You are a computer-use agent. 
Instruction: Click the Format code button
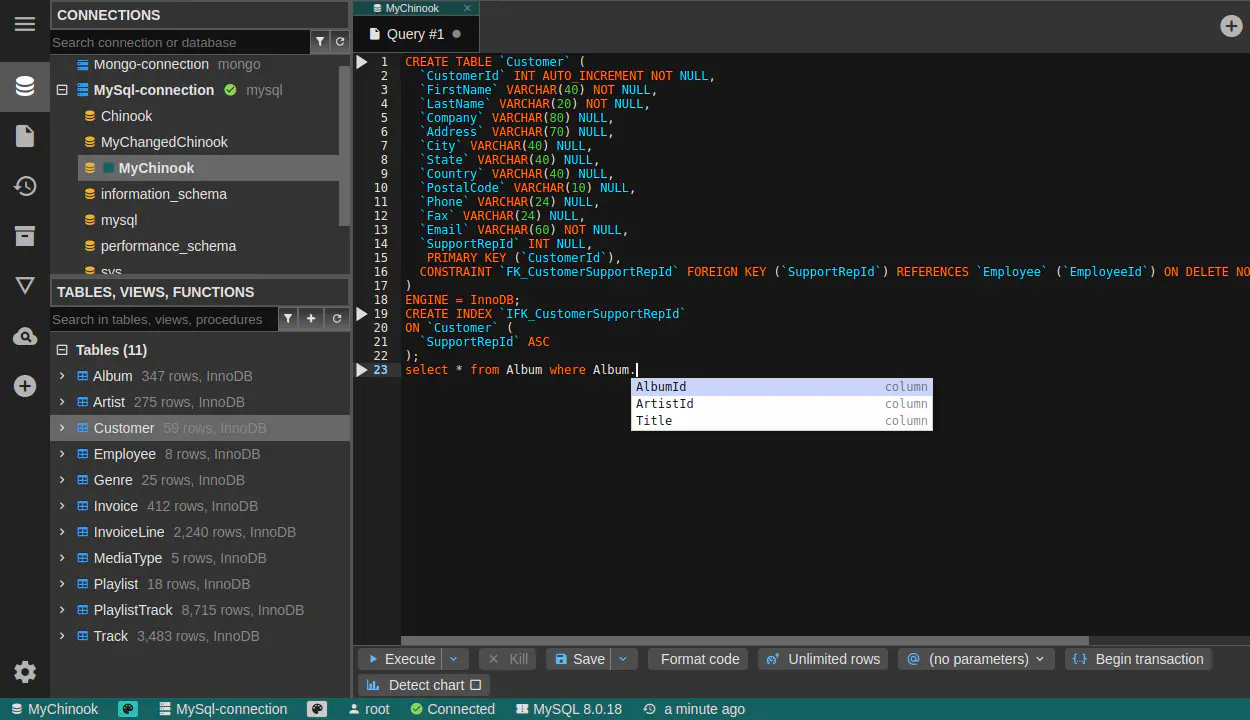click(x=699, y=659)
